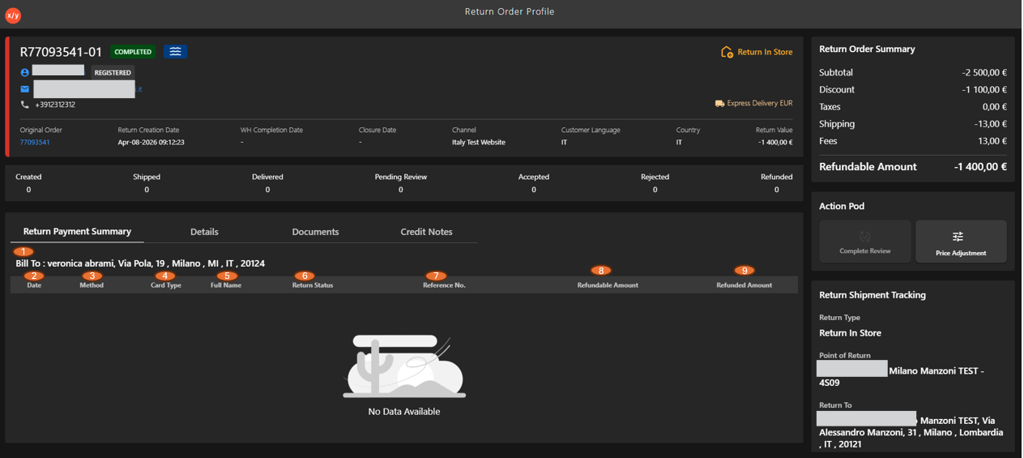Click the Price Adjustment sliders icon

958,237
